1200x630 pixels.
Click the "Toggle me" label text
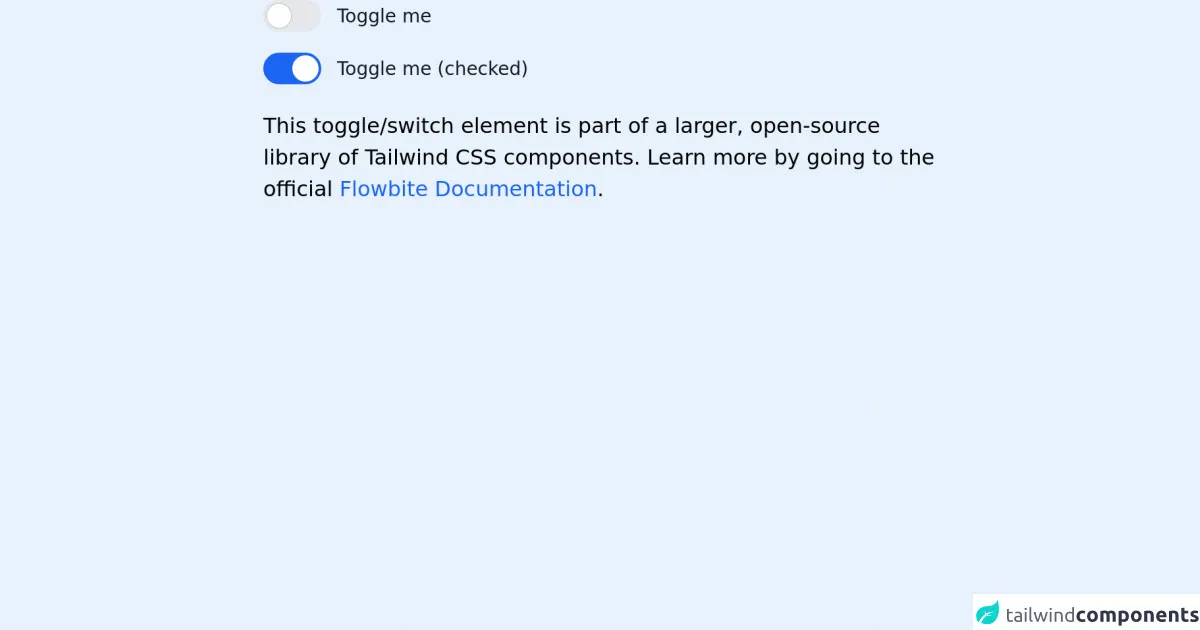click(x=384, y=16)
